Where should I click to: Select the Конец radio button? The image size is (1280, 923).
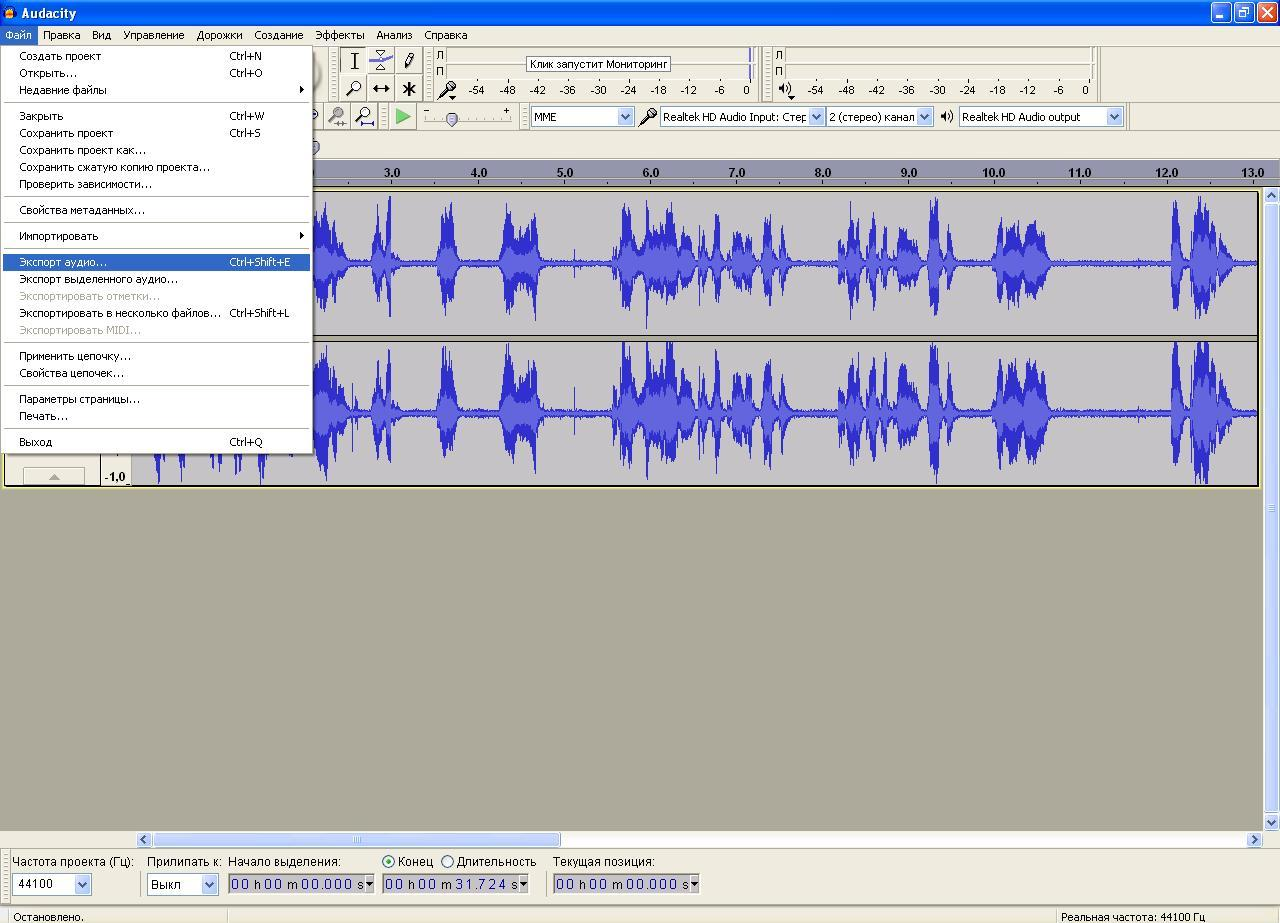pyautogui.click(x=388, y=861)
